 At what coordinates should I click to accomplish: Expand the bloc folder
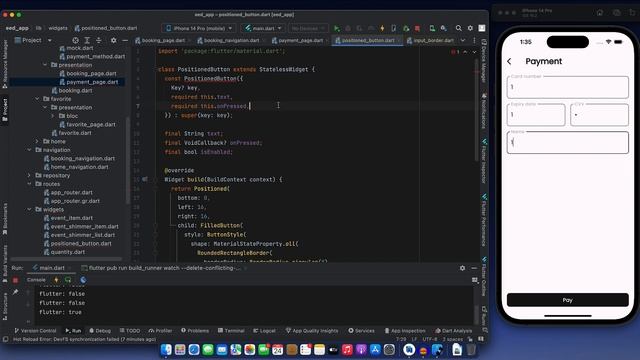coord(53,116)
